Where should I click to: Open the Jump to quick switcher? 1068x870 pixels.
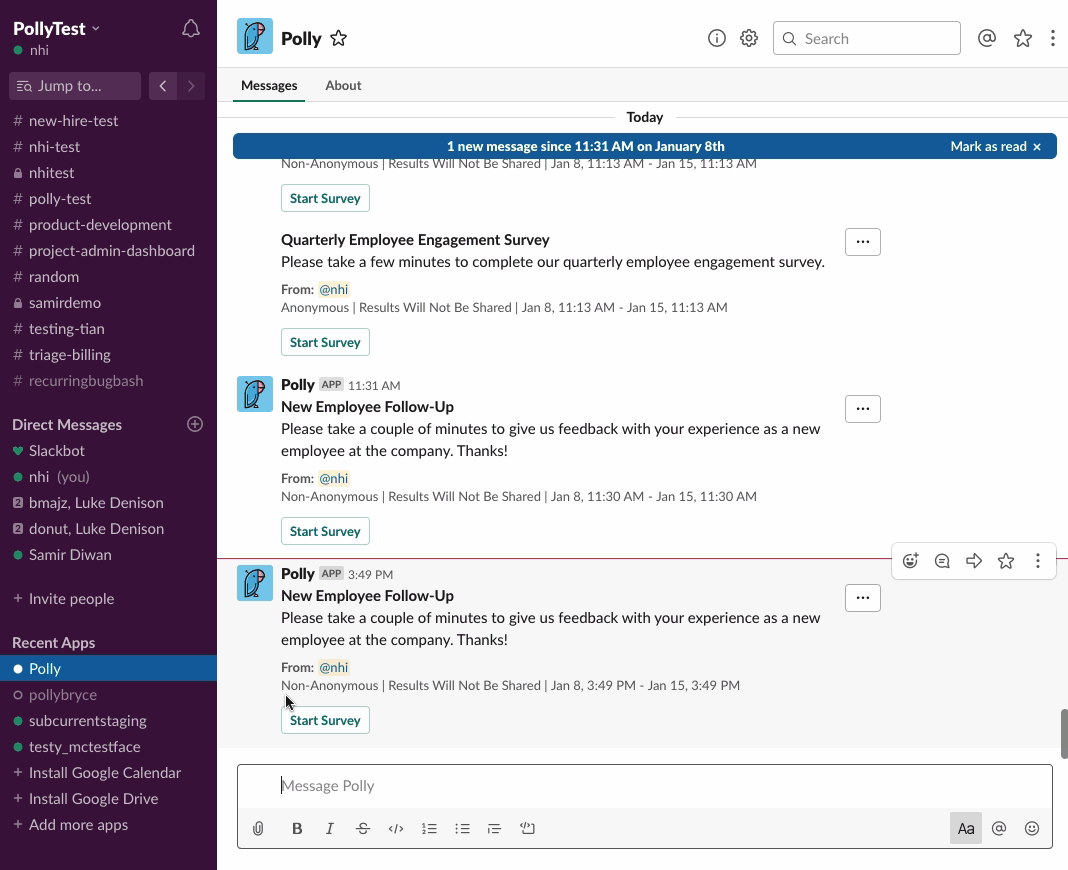pyautogui.click(x=75, y=86)
